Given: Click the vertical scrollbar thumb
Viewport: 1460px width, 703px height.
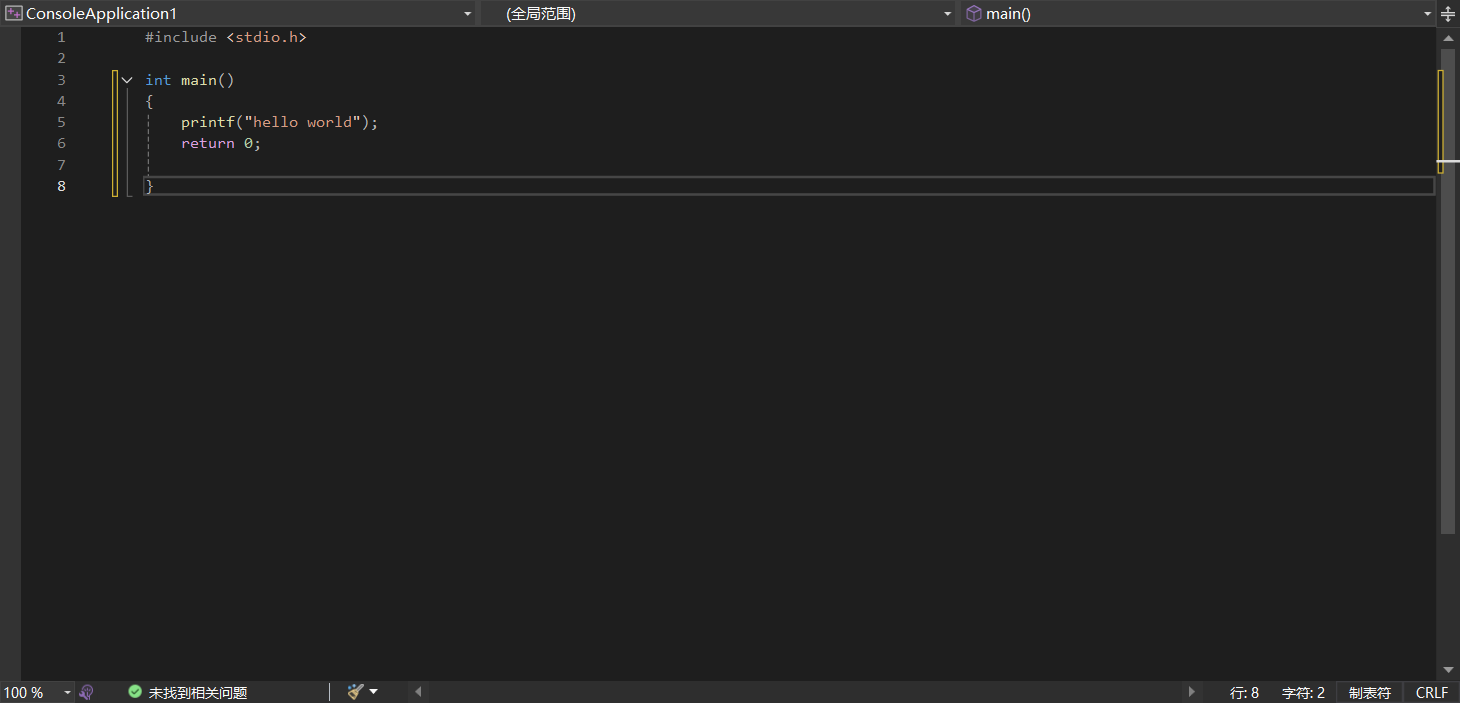Looking at the screenshot, I should click(x=1448, y=290).
